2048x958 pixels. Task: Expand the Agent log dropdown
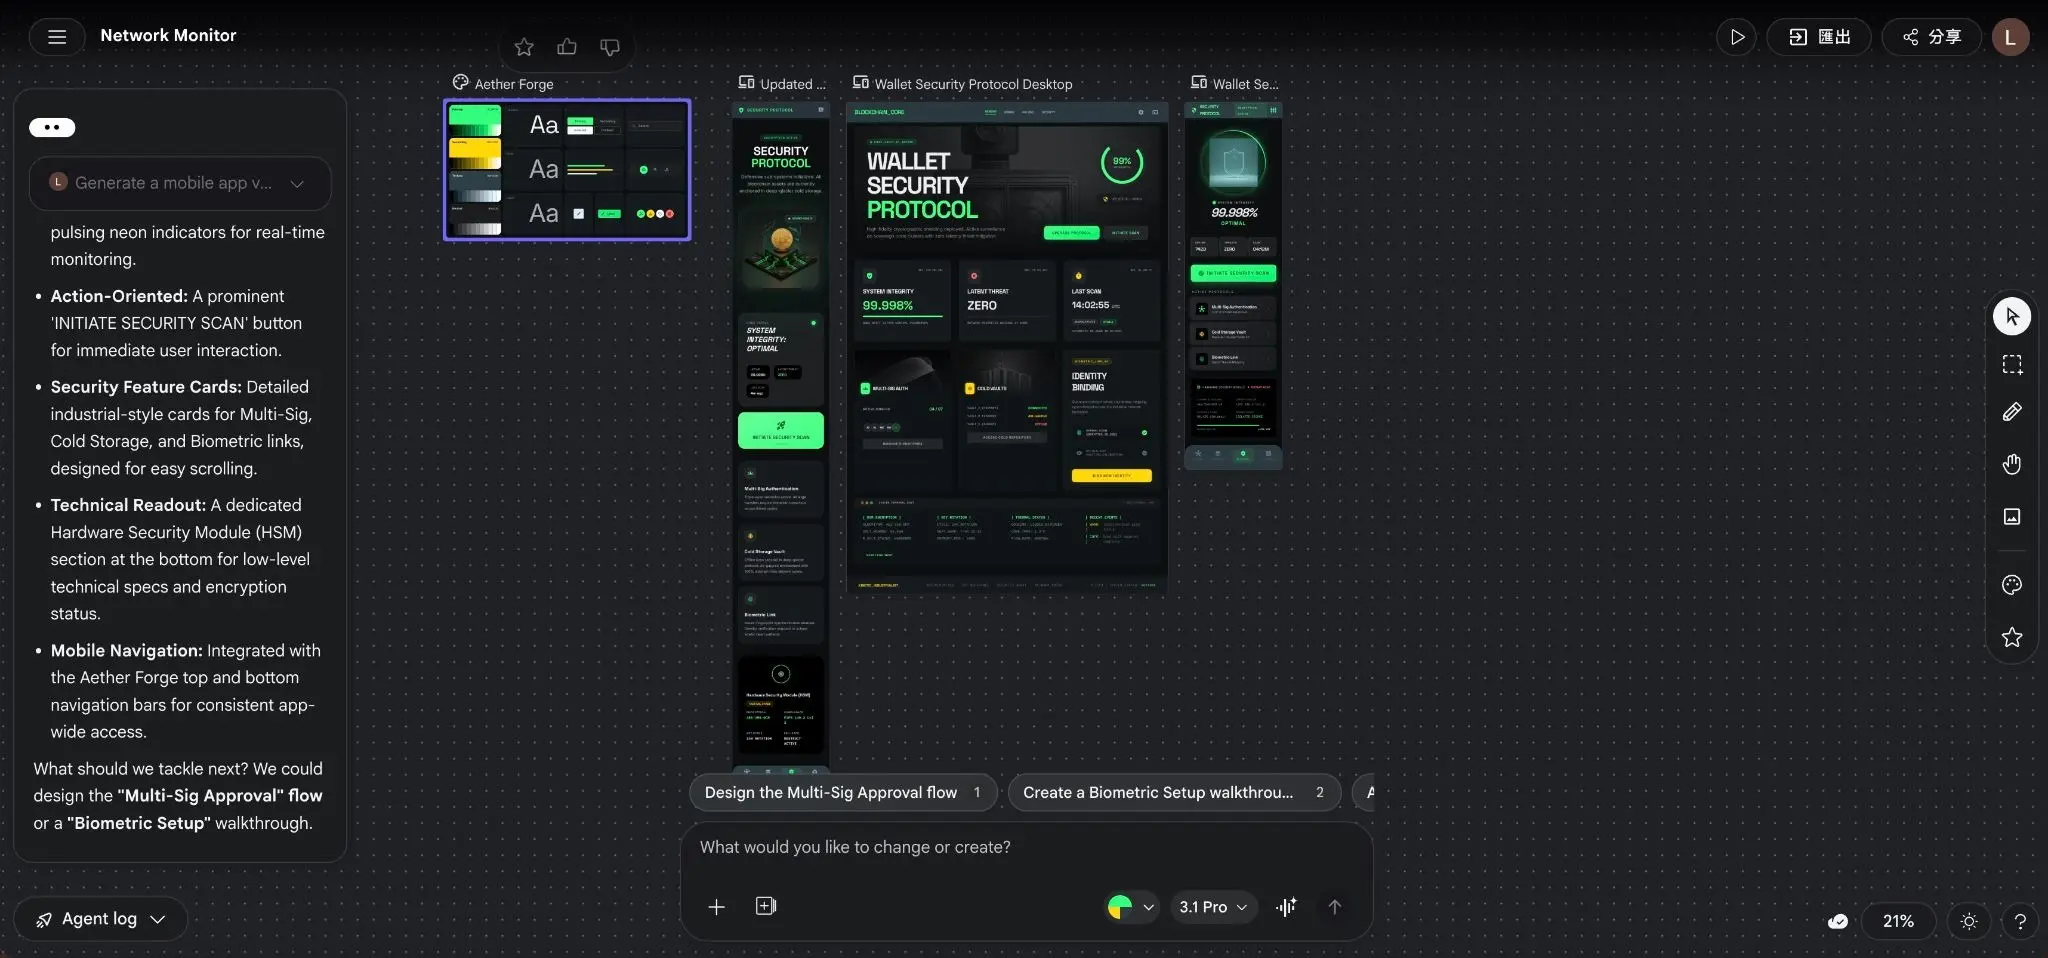tap(100, 919)
